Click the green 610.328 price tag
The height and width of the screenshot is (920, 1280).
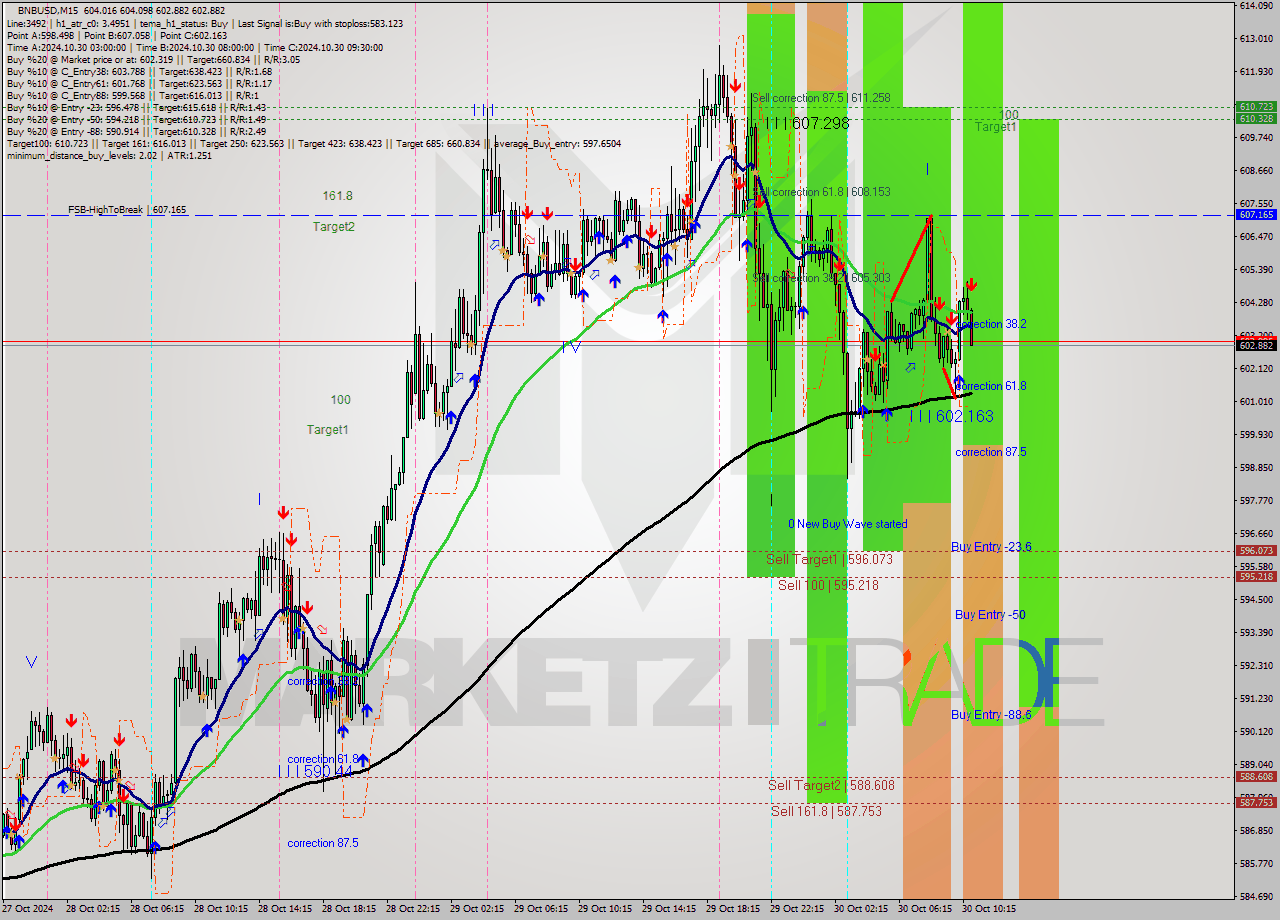(x=1256, y=118)
